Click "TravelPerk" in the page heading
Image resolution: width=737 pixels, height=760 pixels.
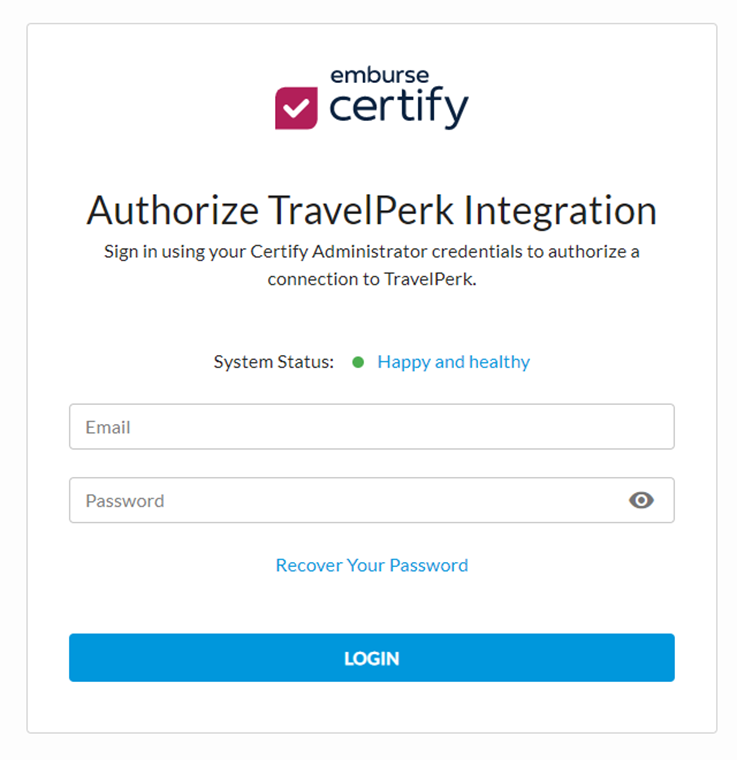tap(360, 211)
